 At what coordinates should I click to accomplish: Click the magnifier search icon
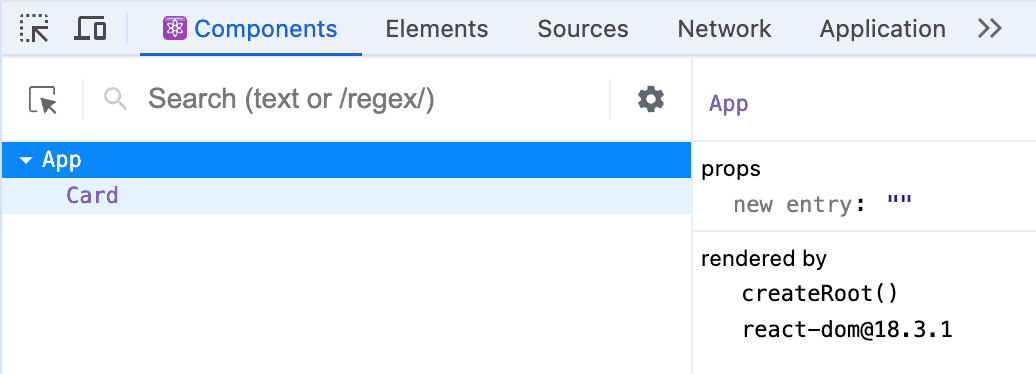click(x=116, y=99)
